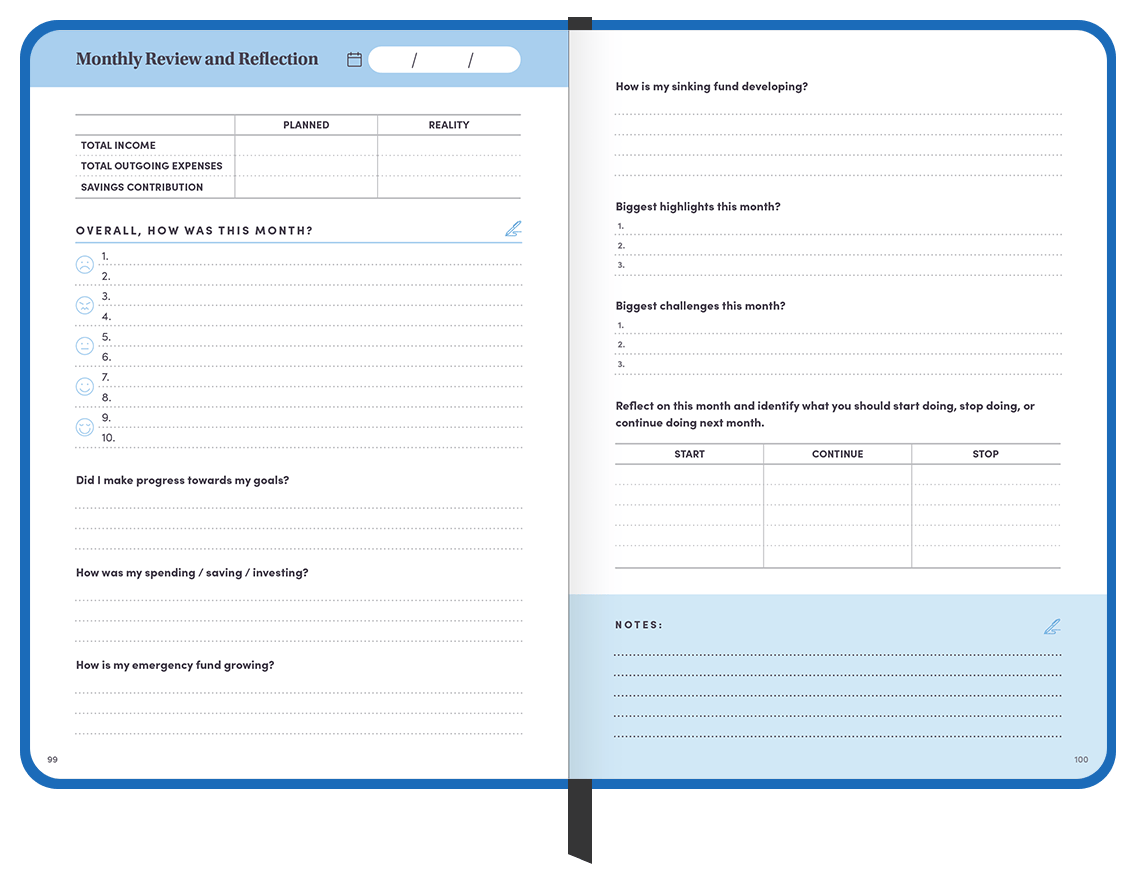Click rating line number 10
Image resolution: width=1134 pixels, height=875 pixels.
(310, 438)
